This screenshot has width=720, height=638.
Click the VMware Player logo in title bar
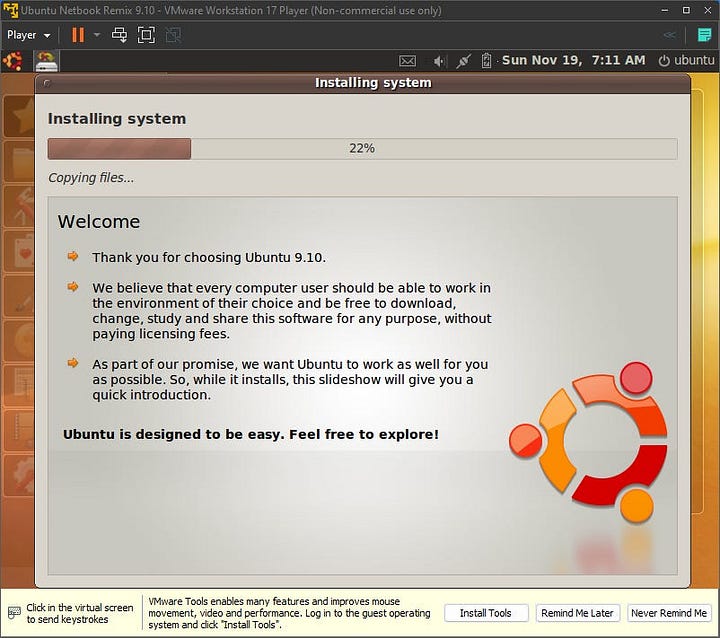tap(10, 10)
